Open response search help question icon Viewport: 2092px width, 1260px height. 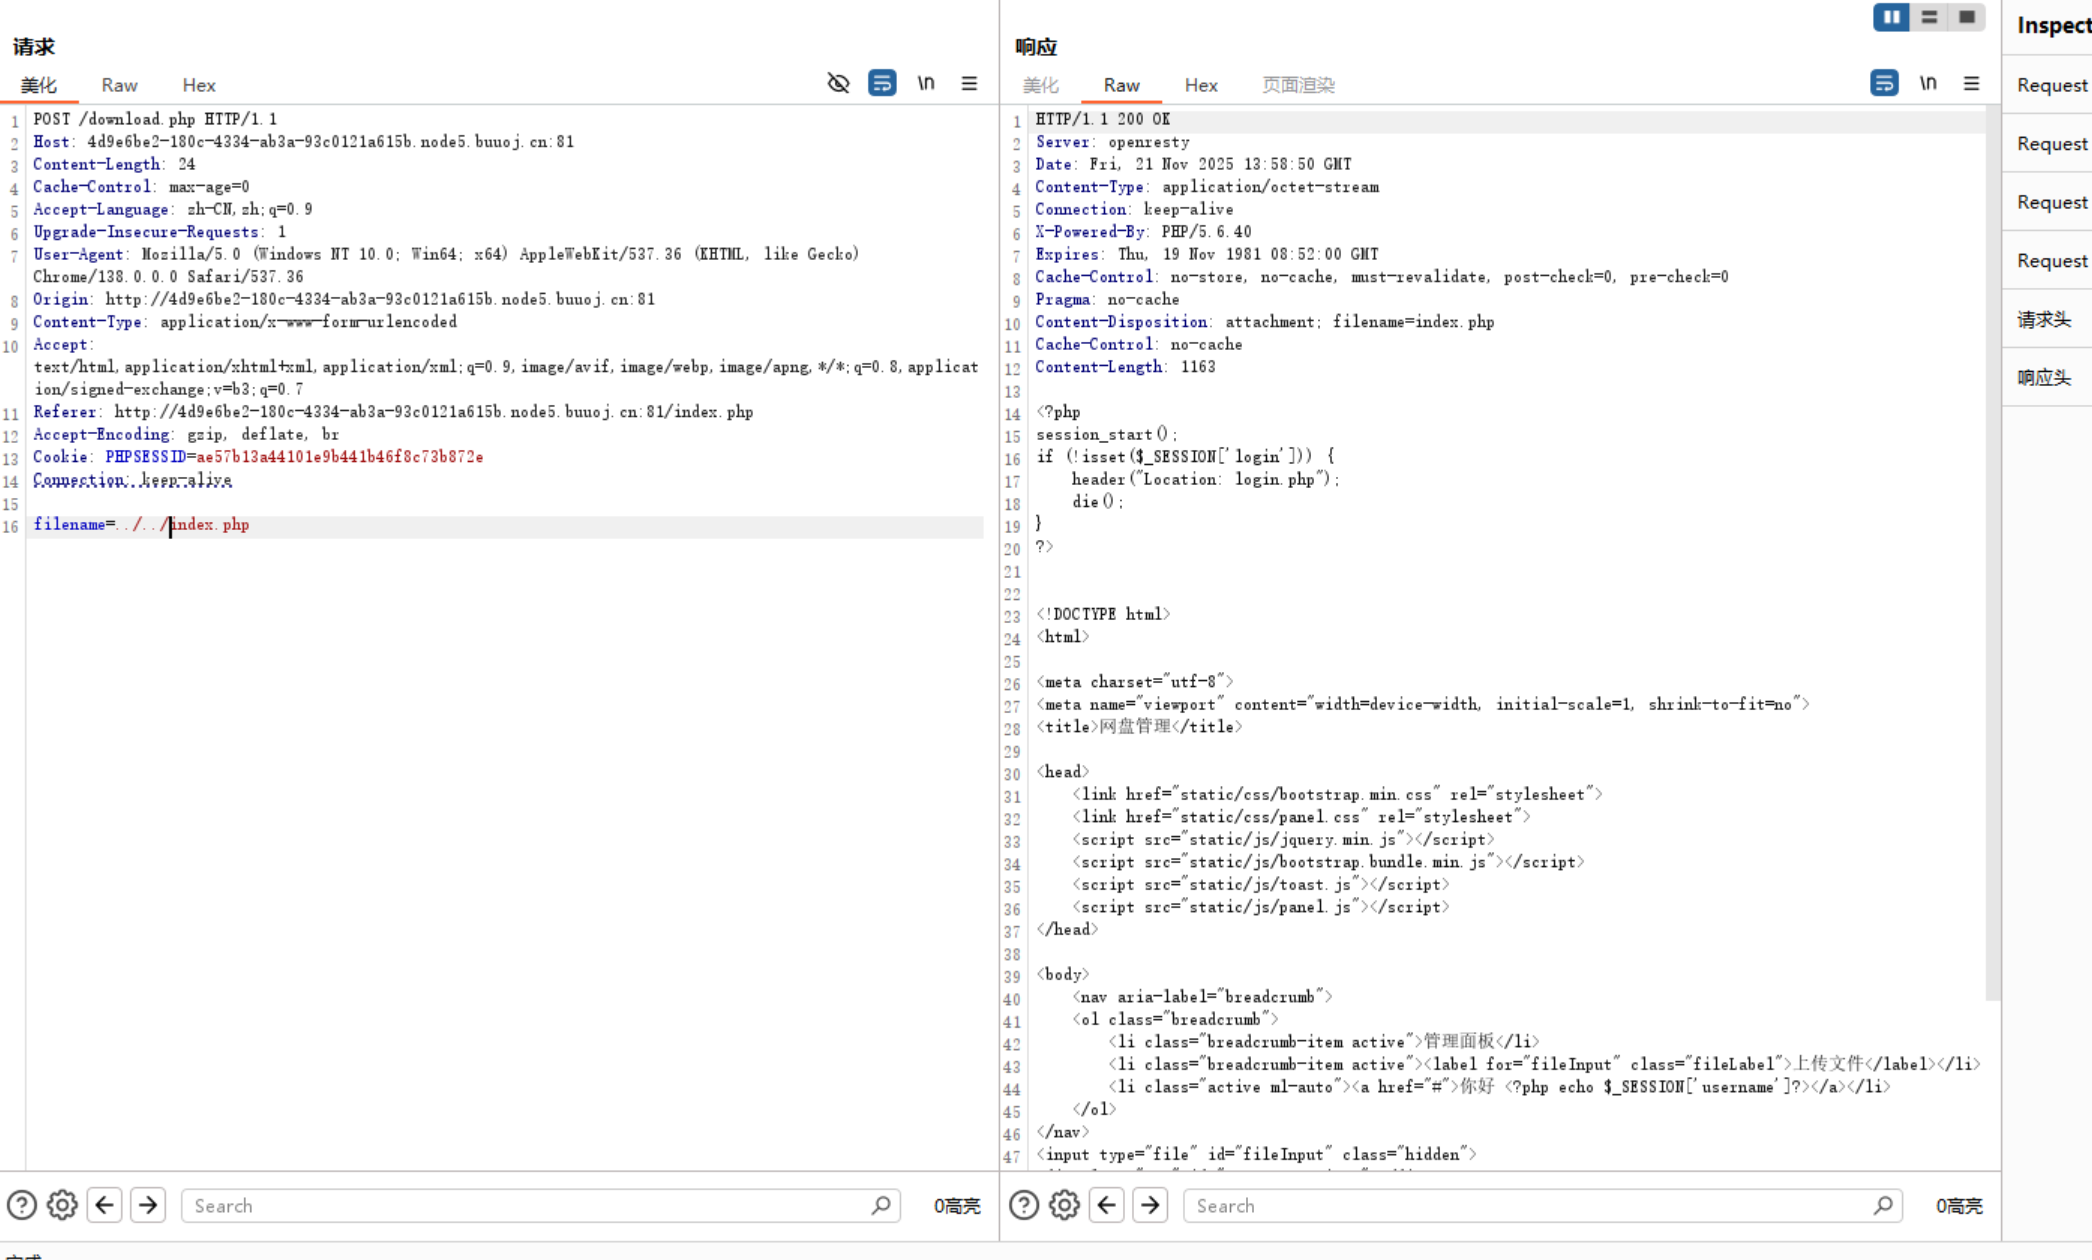coord(1023,1205)
